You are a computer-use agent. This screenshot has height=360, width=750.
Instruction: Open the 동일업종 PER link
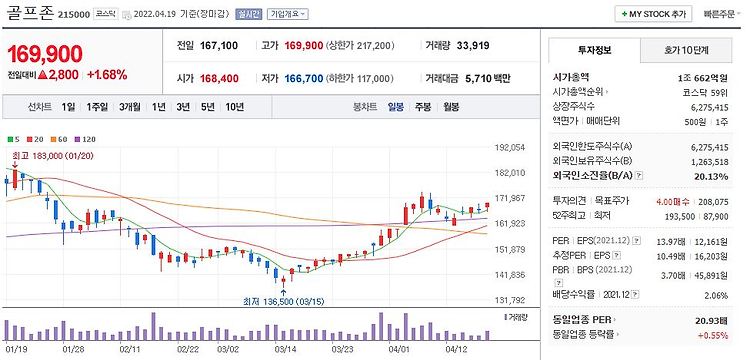coord(585,320)
